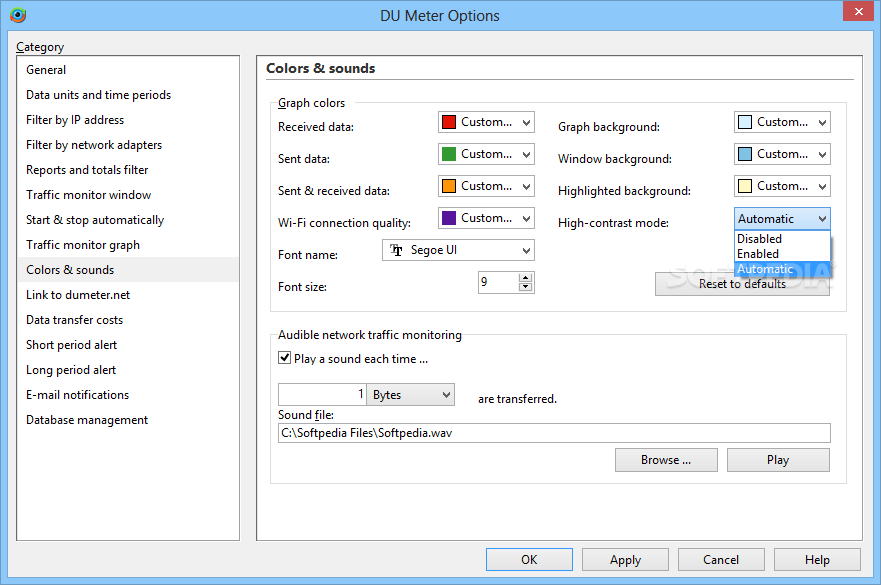The height and width of the screenshot is (585, 881).
Task: Click Play to preview the sound file
Action: coord(778,460)
